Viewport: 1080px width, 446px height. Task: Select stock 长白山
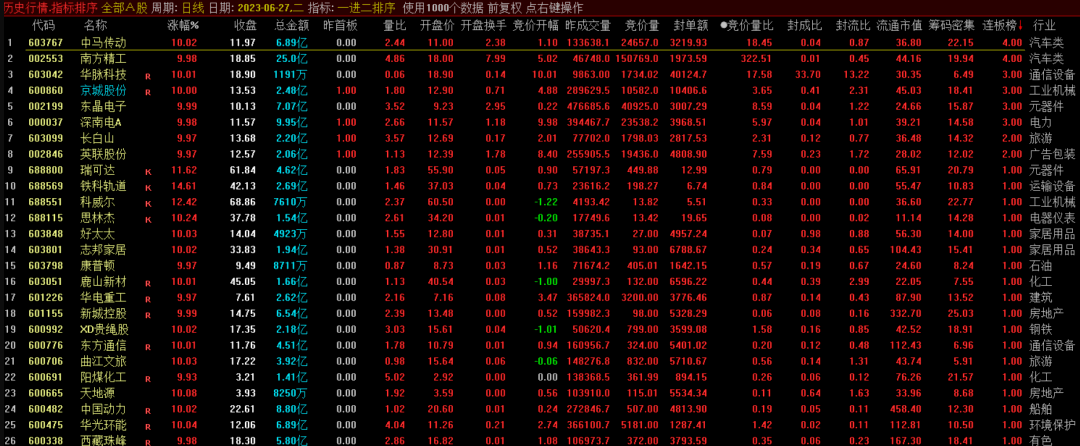(x=98, y=138)
